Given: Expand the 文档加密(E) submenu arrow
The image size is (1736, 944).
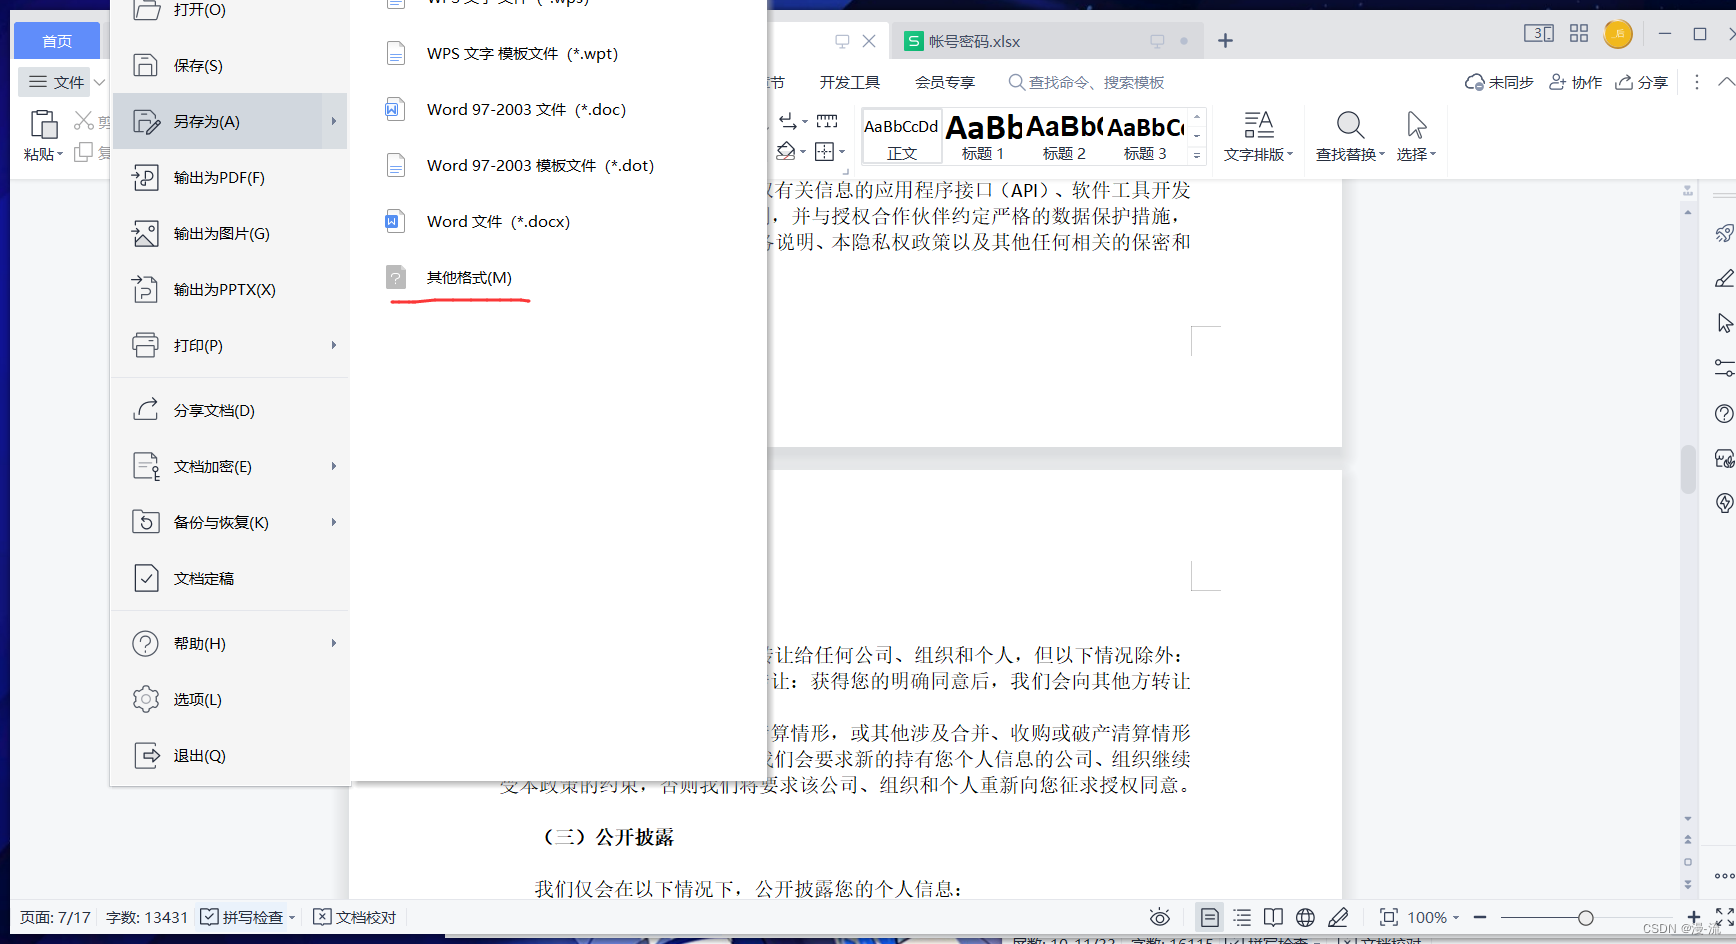Looking at the screenshot, I should click(334, 466).
